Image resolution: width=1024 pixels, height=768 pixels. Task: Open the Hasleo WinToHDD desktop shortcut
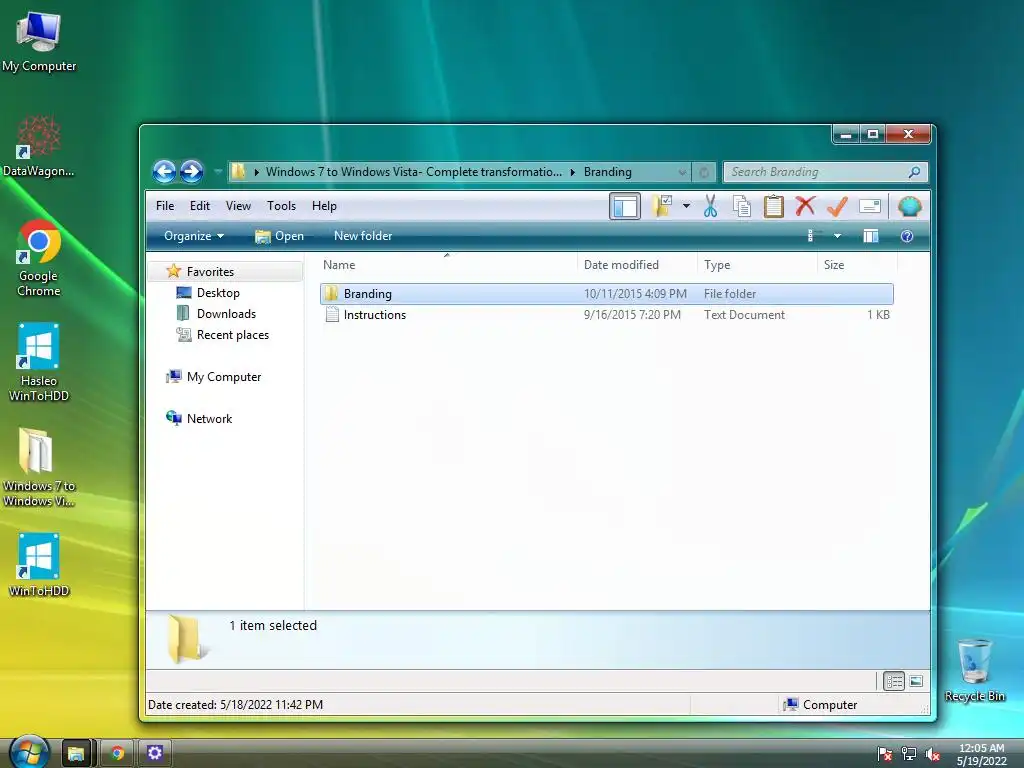[x=39, y=362]
